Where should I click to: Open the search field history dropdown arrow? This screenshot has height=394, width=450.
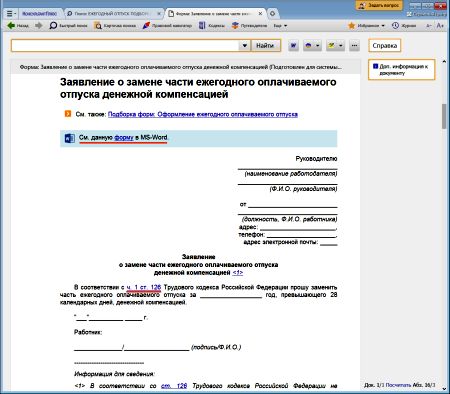245,46
